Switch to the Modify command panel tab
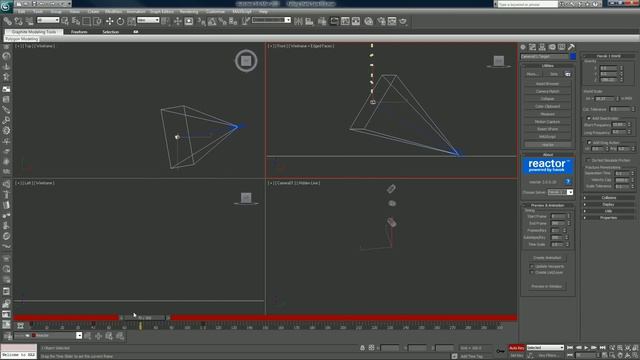Viewport: 640px width, 360px height. coord(532,47)
